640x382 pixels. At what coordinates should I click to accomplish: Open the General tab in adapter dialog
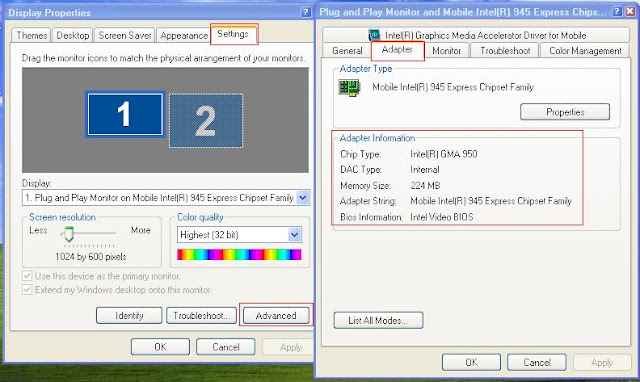click(347, 51)
